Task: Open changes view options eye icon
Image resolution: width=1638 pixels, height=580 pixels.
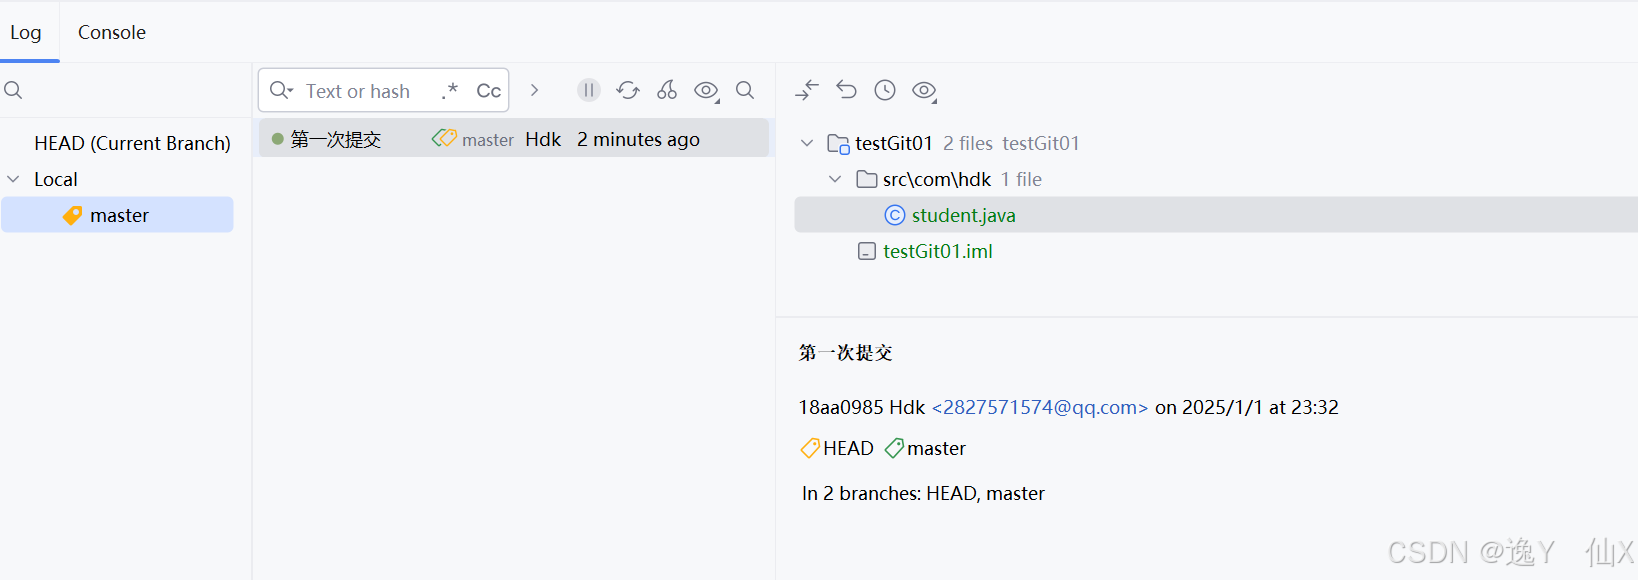Action: point(925,91)
